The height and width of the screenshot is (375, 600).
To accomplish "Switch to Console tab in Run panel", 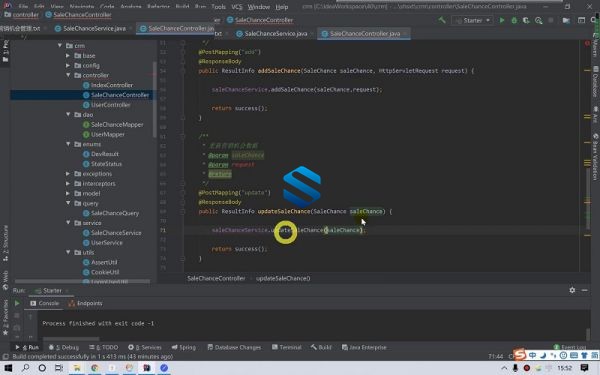I will (45, 303).
